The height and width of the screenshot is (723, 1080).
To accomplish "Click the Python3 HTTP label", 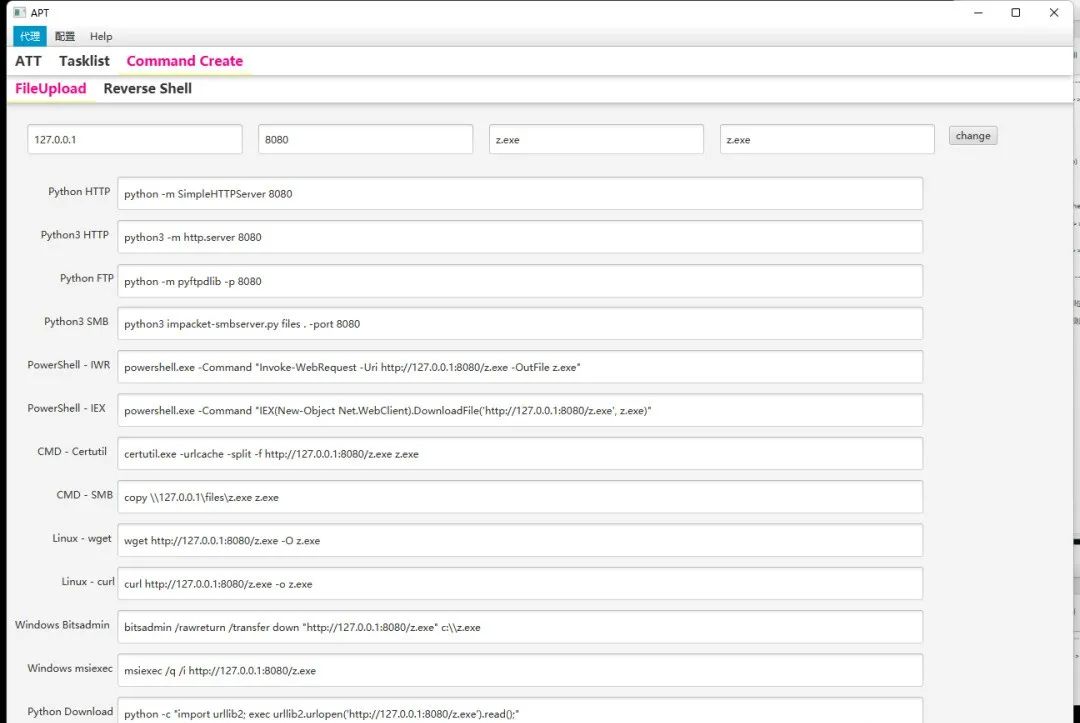I will [75, 235].
